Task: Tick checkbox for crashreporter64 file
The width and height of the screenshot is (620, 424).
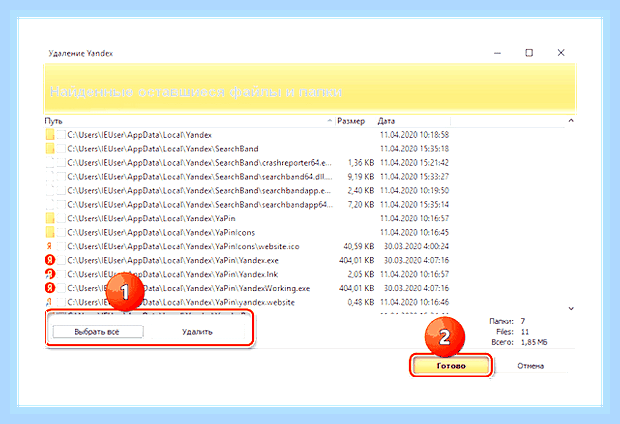Action: click(61, 163)
